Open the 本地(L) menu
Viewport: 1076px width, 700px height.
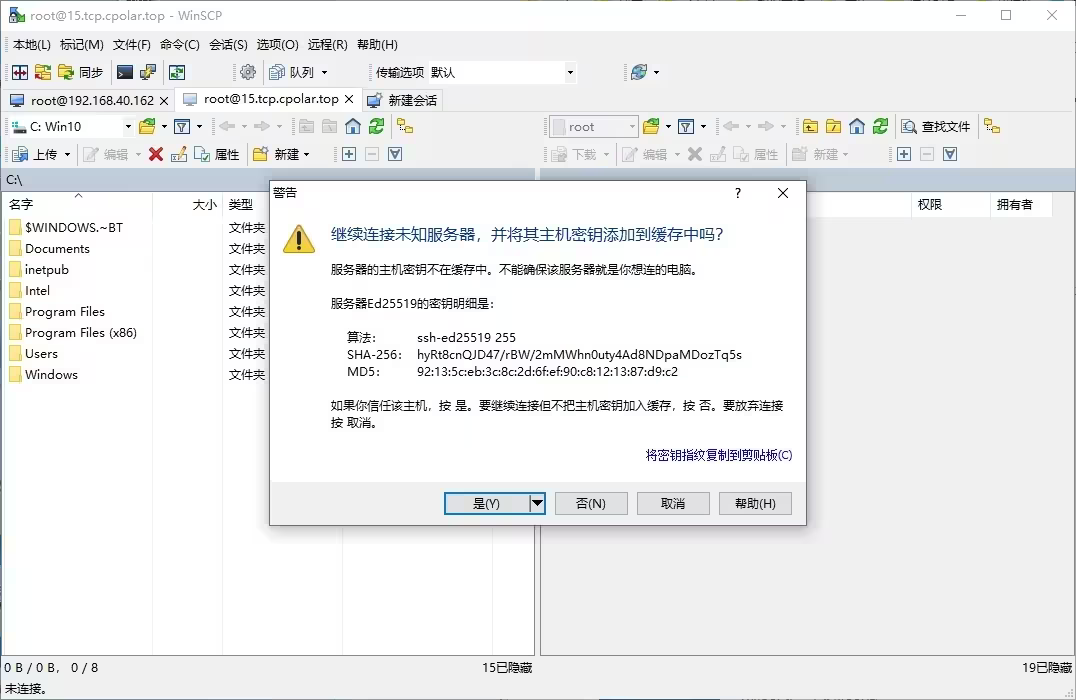(32, 45)
